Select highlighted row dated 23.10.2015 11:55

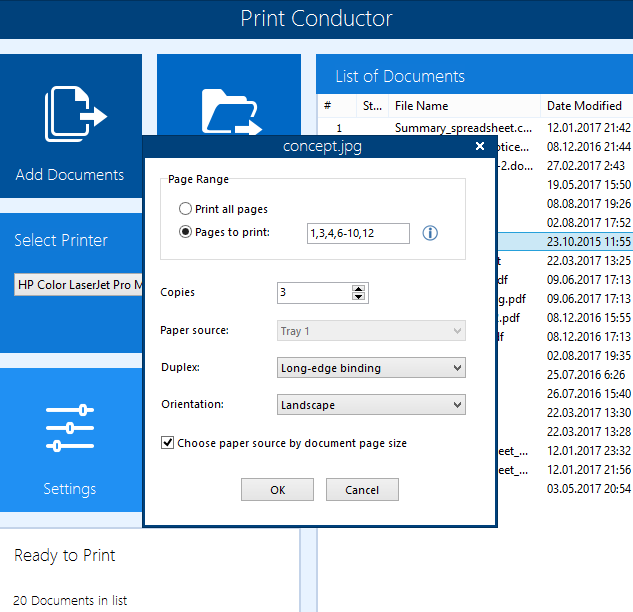click(565, 241)
